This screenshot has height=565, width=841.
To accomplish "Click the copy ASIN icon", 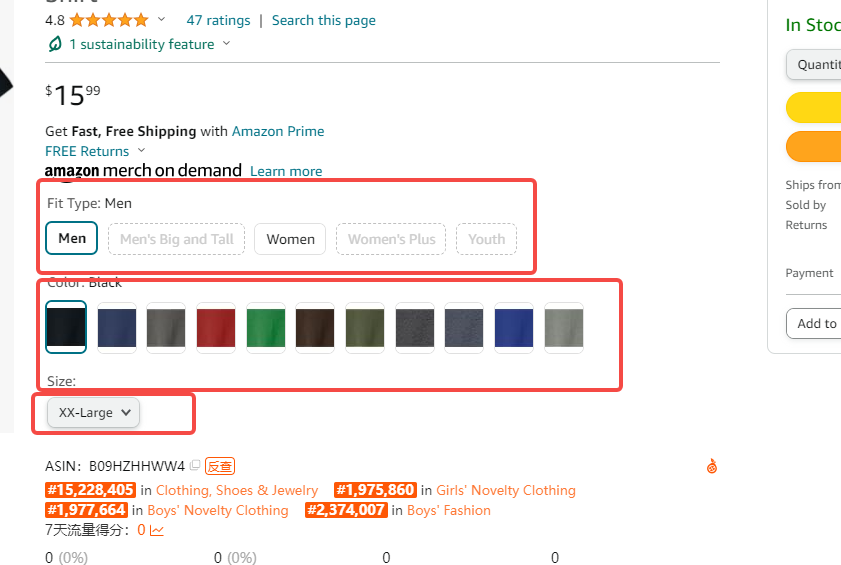I will (195, 465).
